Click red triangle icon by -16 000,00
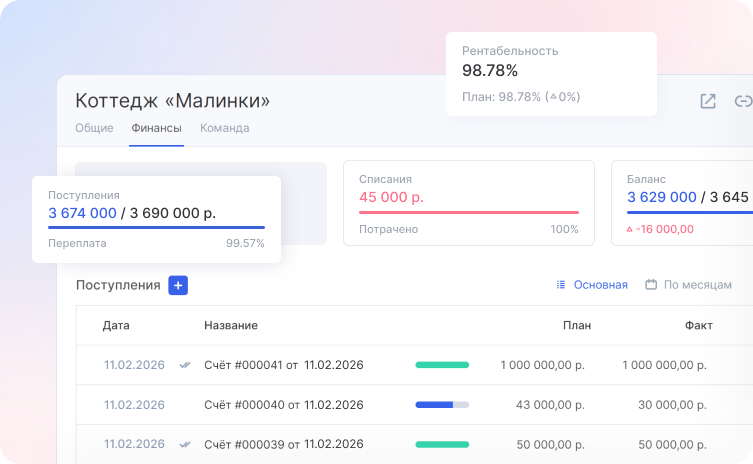The height and width of the screenshot is (464, 753). [629, 229]
